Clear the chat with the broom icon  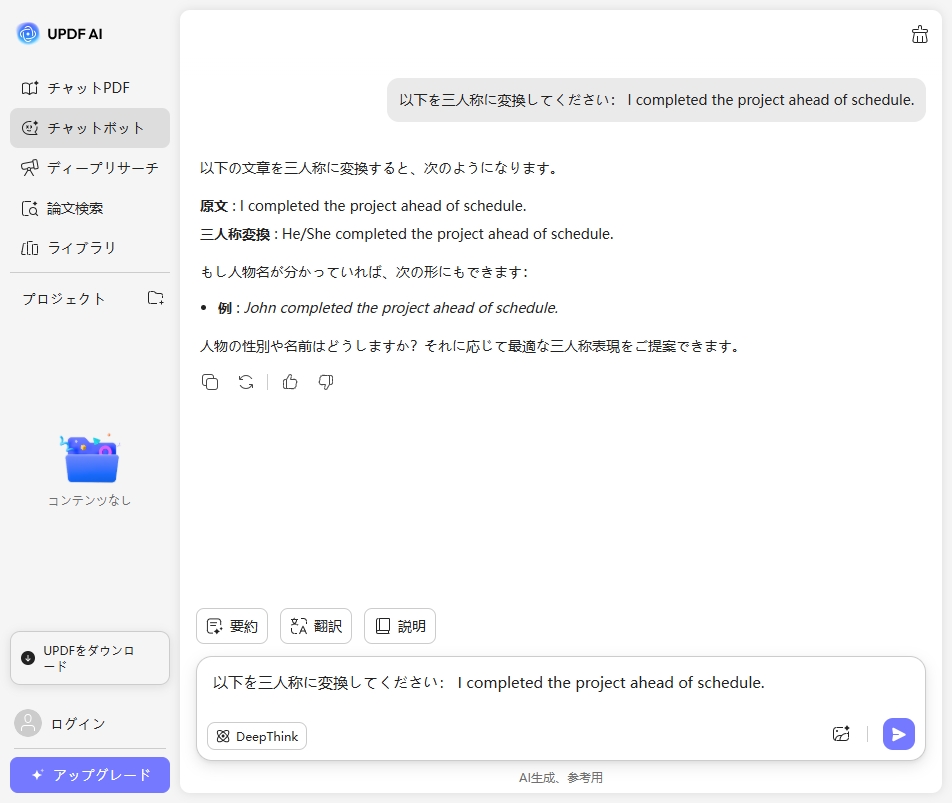920,35
